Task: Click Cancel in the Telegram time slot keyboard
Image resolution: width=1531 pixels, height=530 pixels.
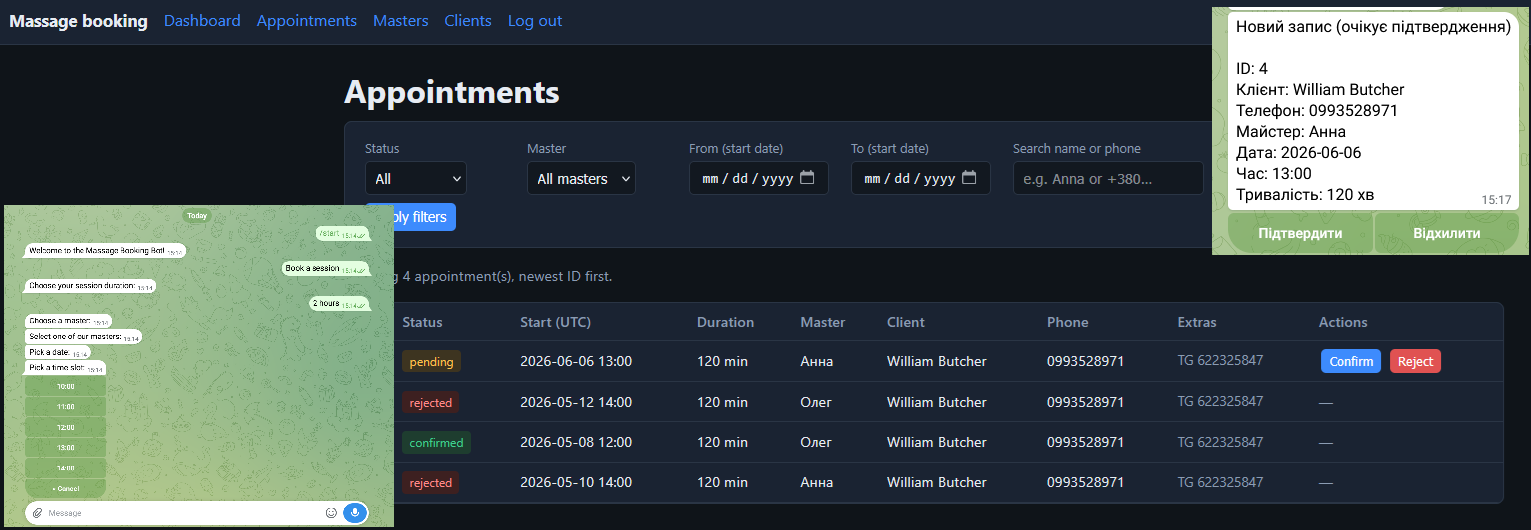Action: tap(66, 488)
